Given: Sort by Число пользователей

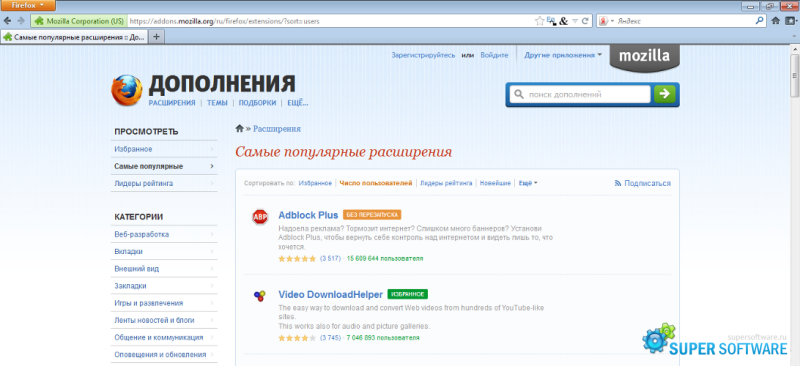Looking at the screenshot, I should [376, 183].
